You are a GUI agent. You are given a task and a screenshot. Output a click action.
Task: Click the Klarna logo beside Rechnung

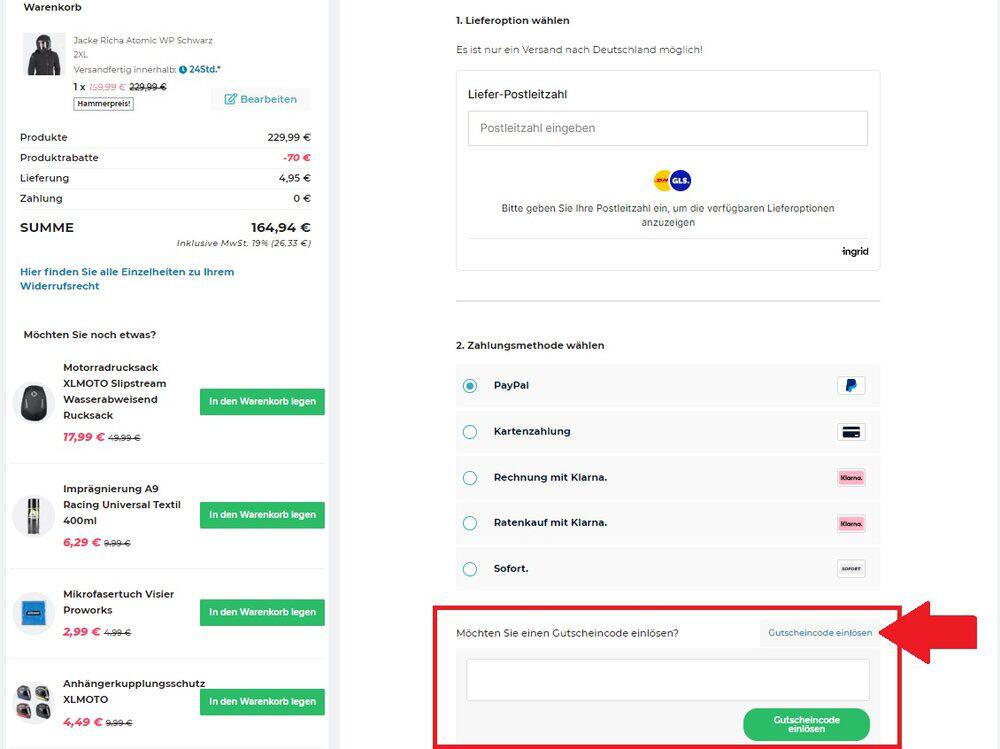pyautogui.click(x=851, y=478)
